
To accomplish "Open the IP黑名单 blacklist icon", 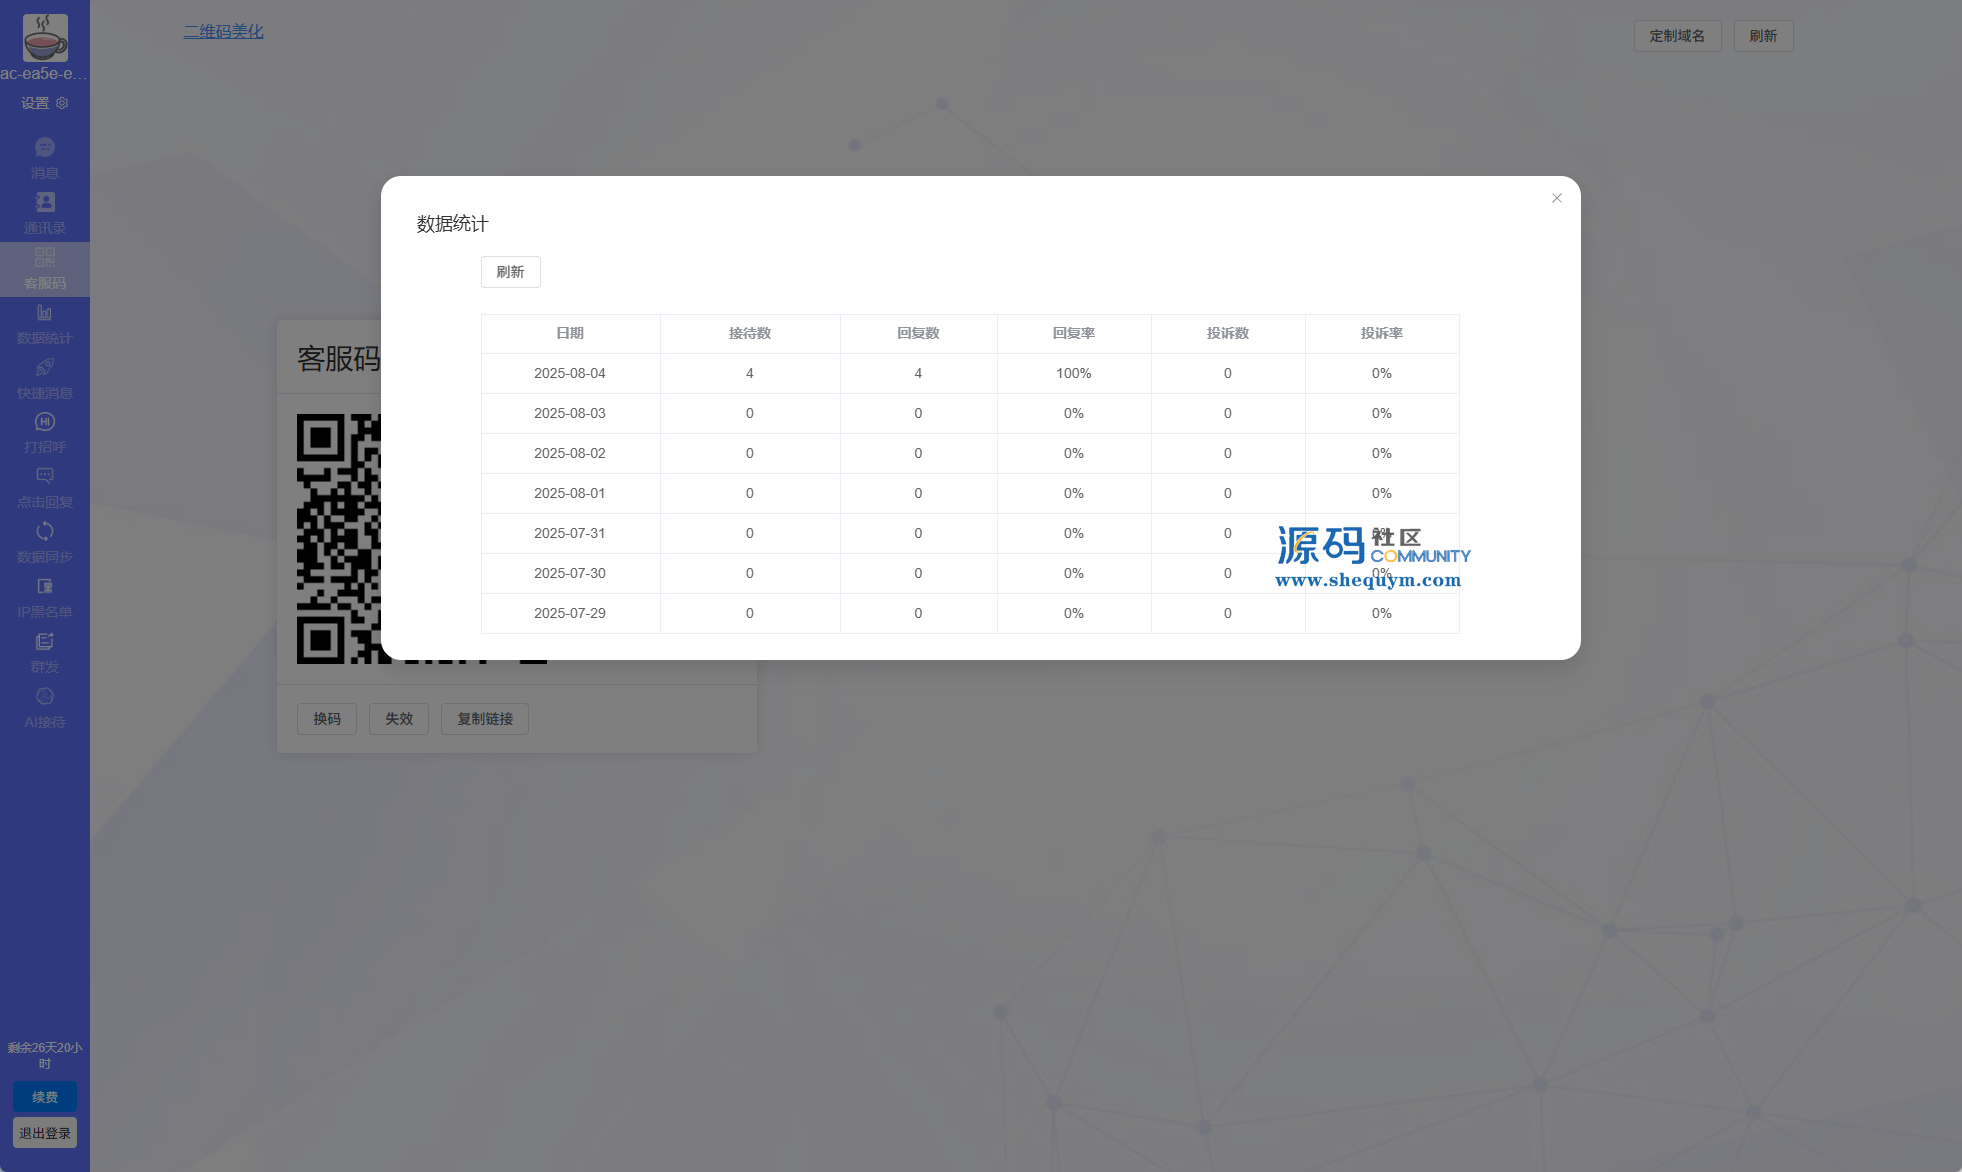I will tap(44, 588).
